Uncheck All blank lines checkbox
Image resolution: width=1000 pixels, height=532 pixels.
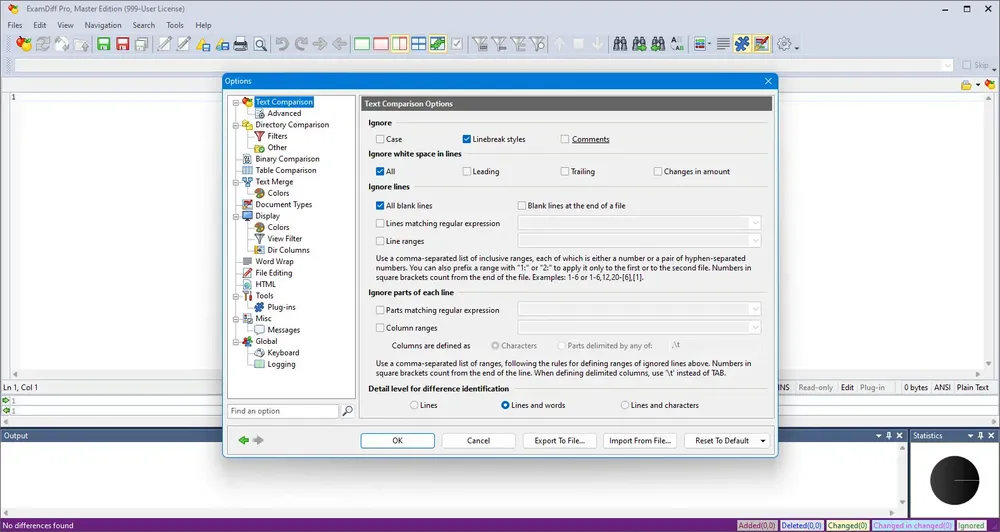(380, 205)
